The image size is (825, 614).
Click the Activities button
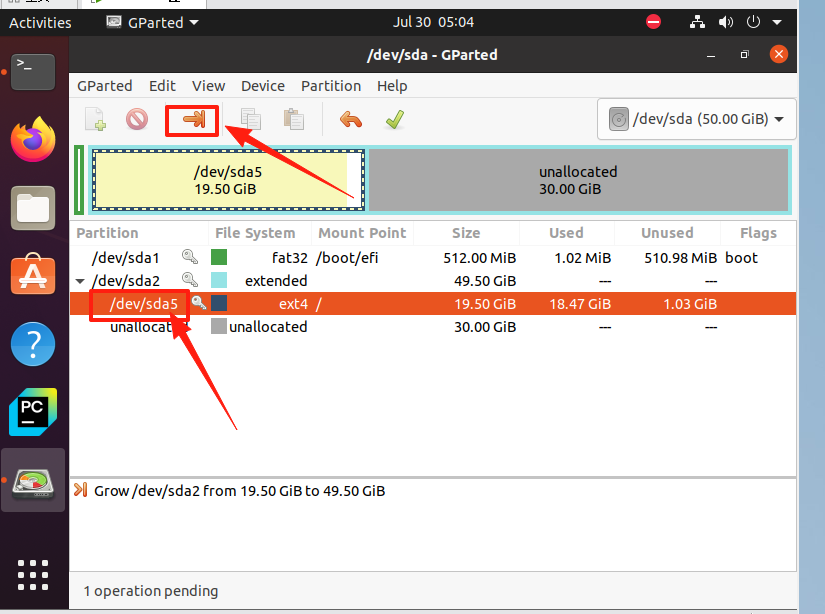tap(40, 23)
